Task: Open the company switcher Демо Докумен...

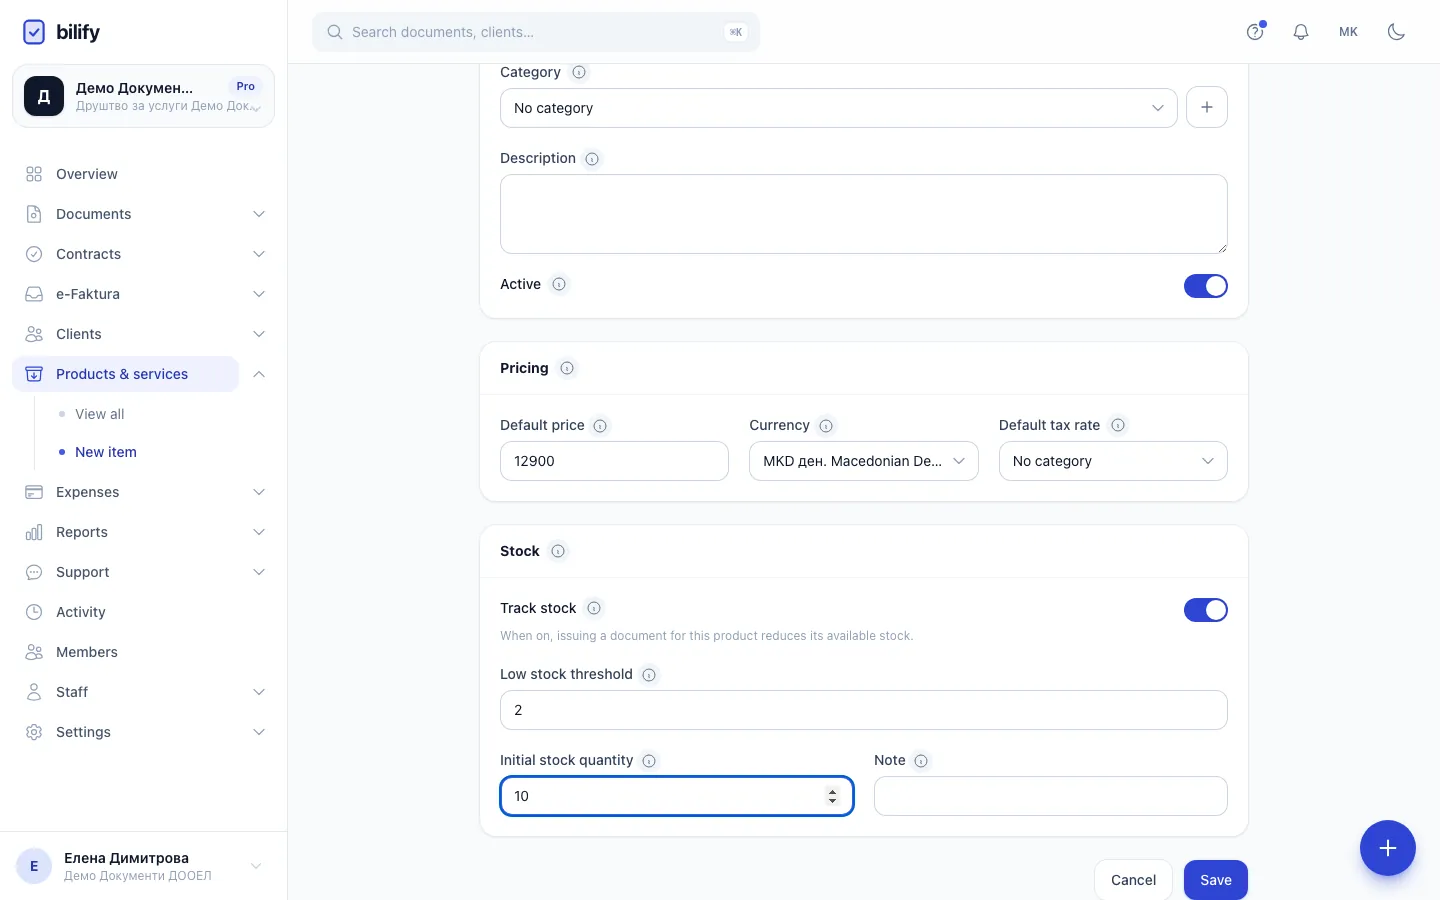Action: (x=144, y=96)
